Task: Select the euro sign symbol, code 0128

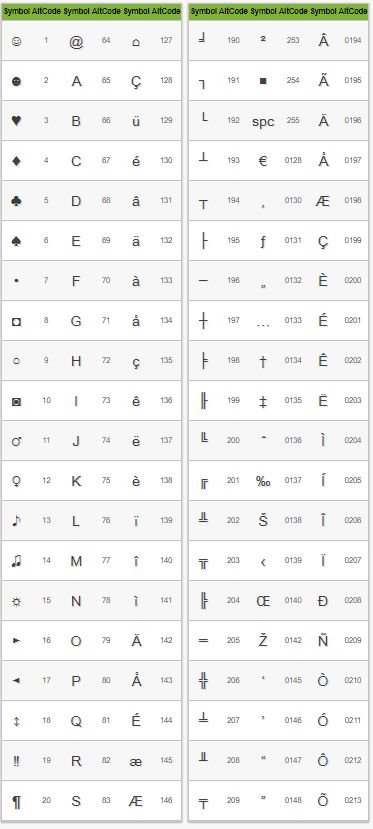Action: tap(263, 161)
